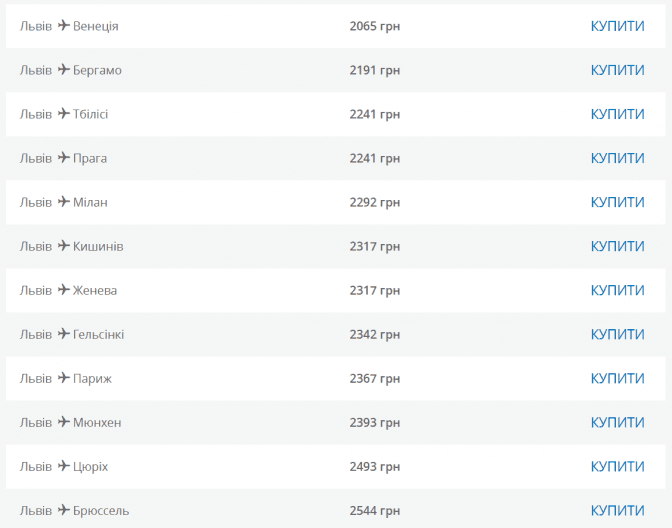Click the airplane icon before Кишинів
The image size is (672, 528).
pyautogui.click(x=63, y=246)
